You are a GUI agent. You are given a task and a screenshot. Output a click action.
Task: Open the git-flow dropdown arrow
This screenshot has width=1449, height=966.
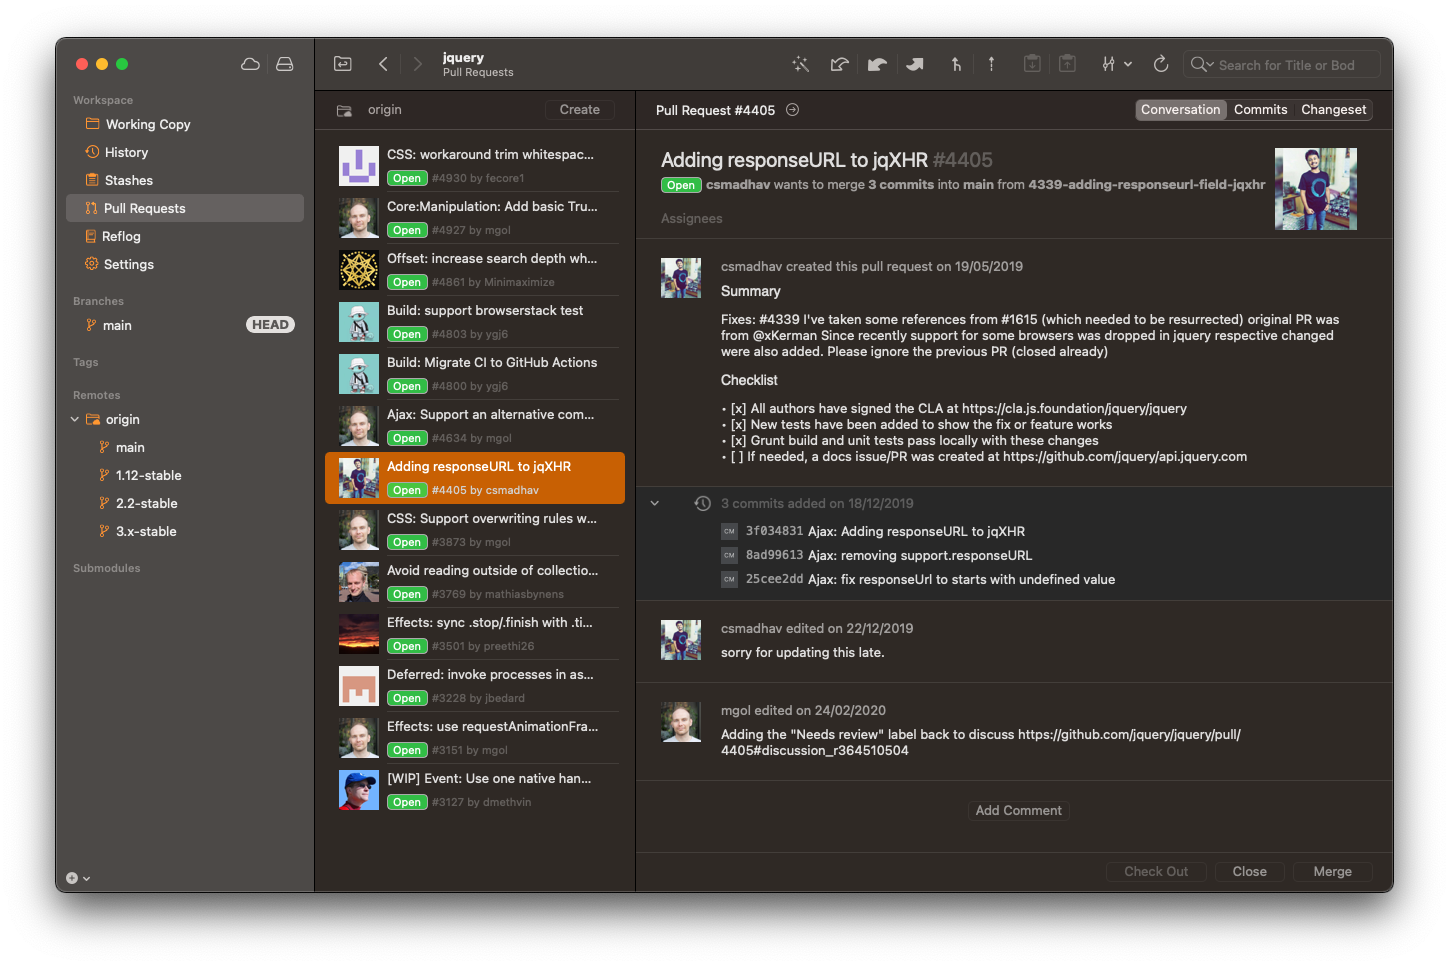click(x=1128, y=64)
